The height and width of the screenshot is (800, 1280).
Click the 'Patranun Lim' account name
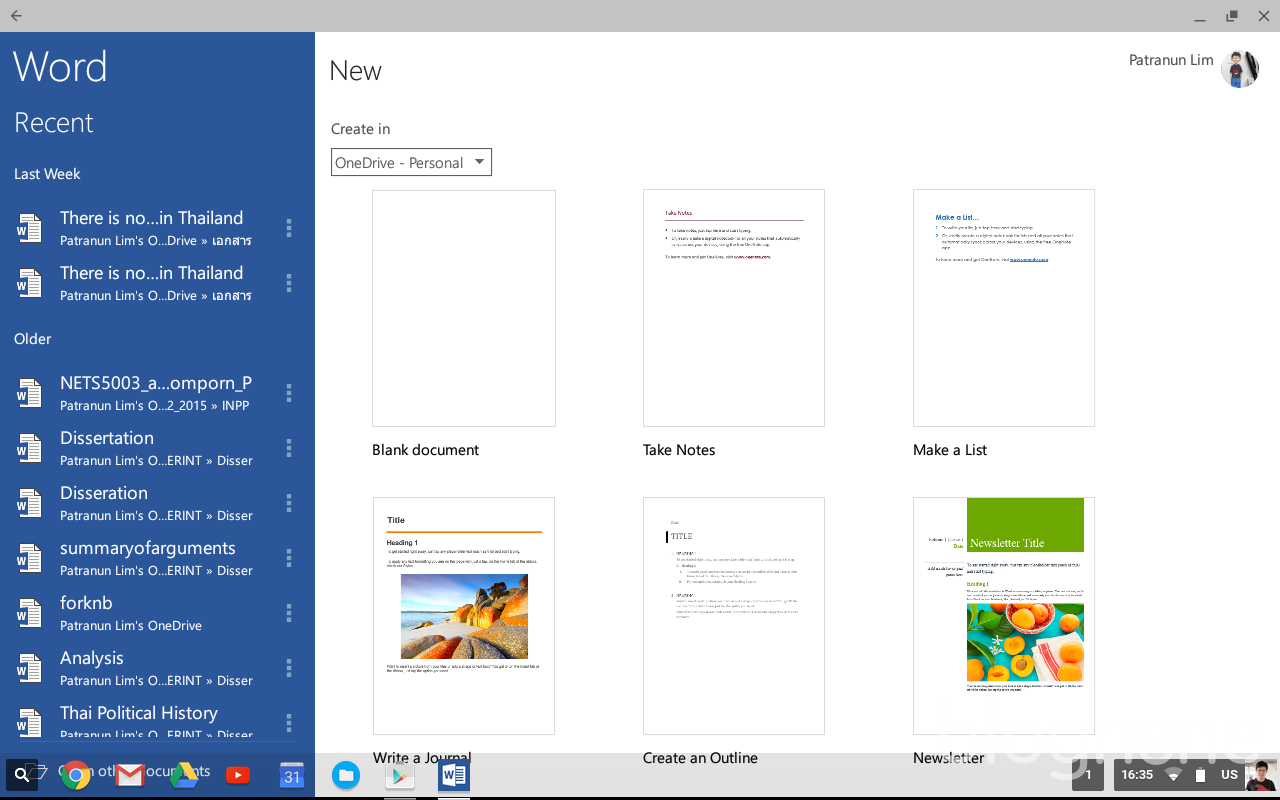pos(1171,60)
